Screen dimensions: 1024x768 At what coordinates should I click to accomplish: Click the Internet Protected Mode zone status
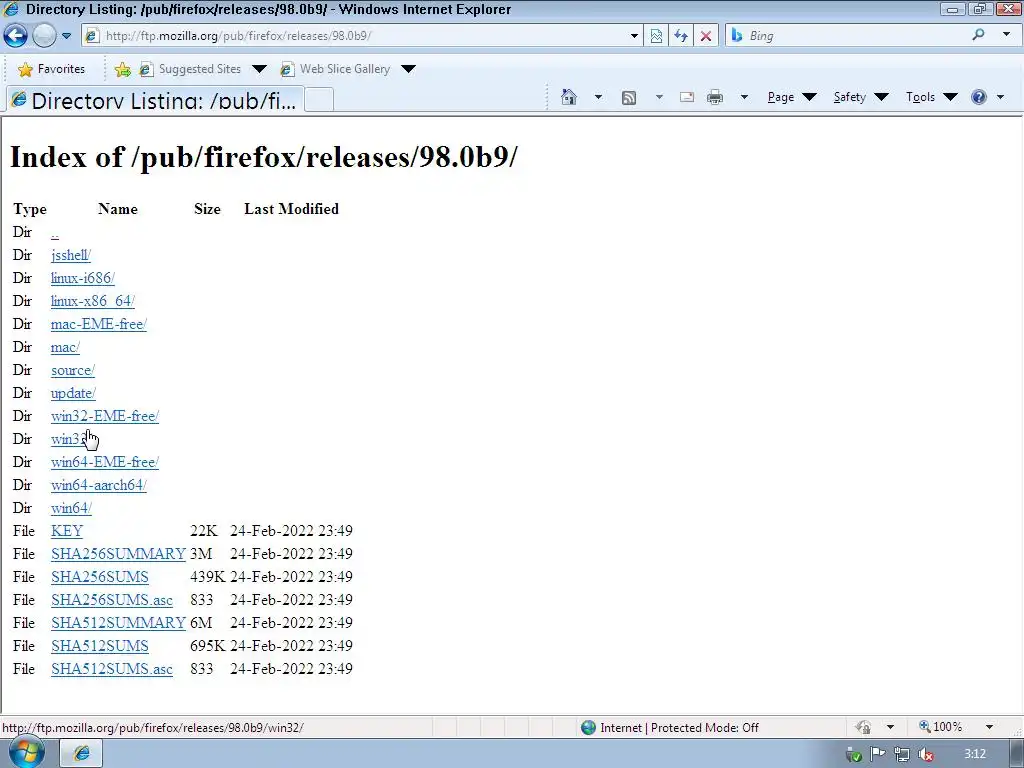coord(670,728)
